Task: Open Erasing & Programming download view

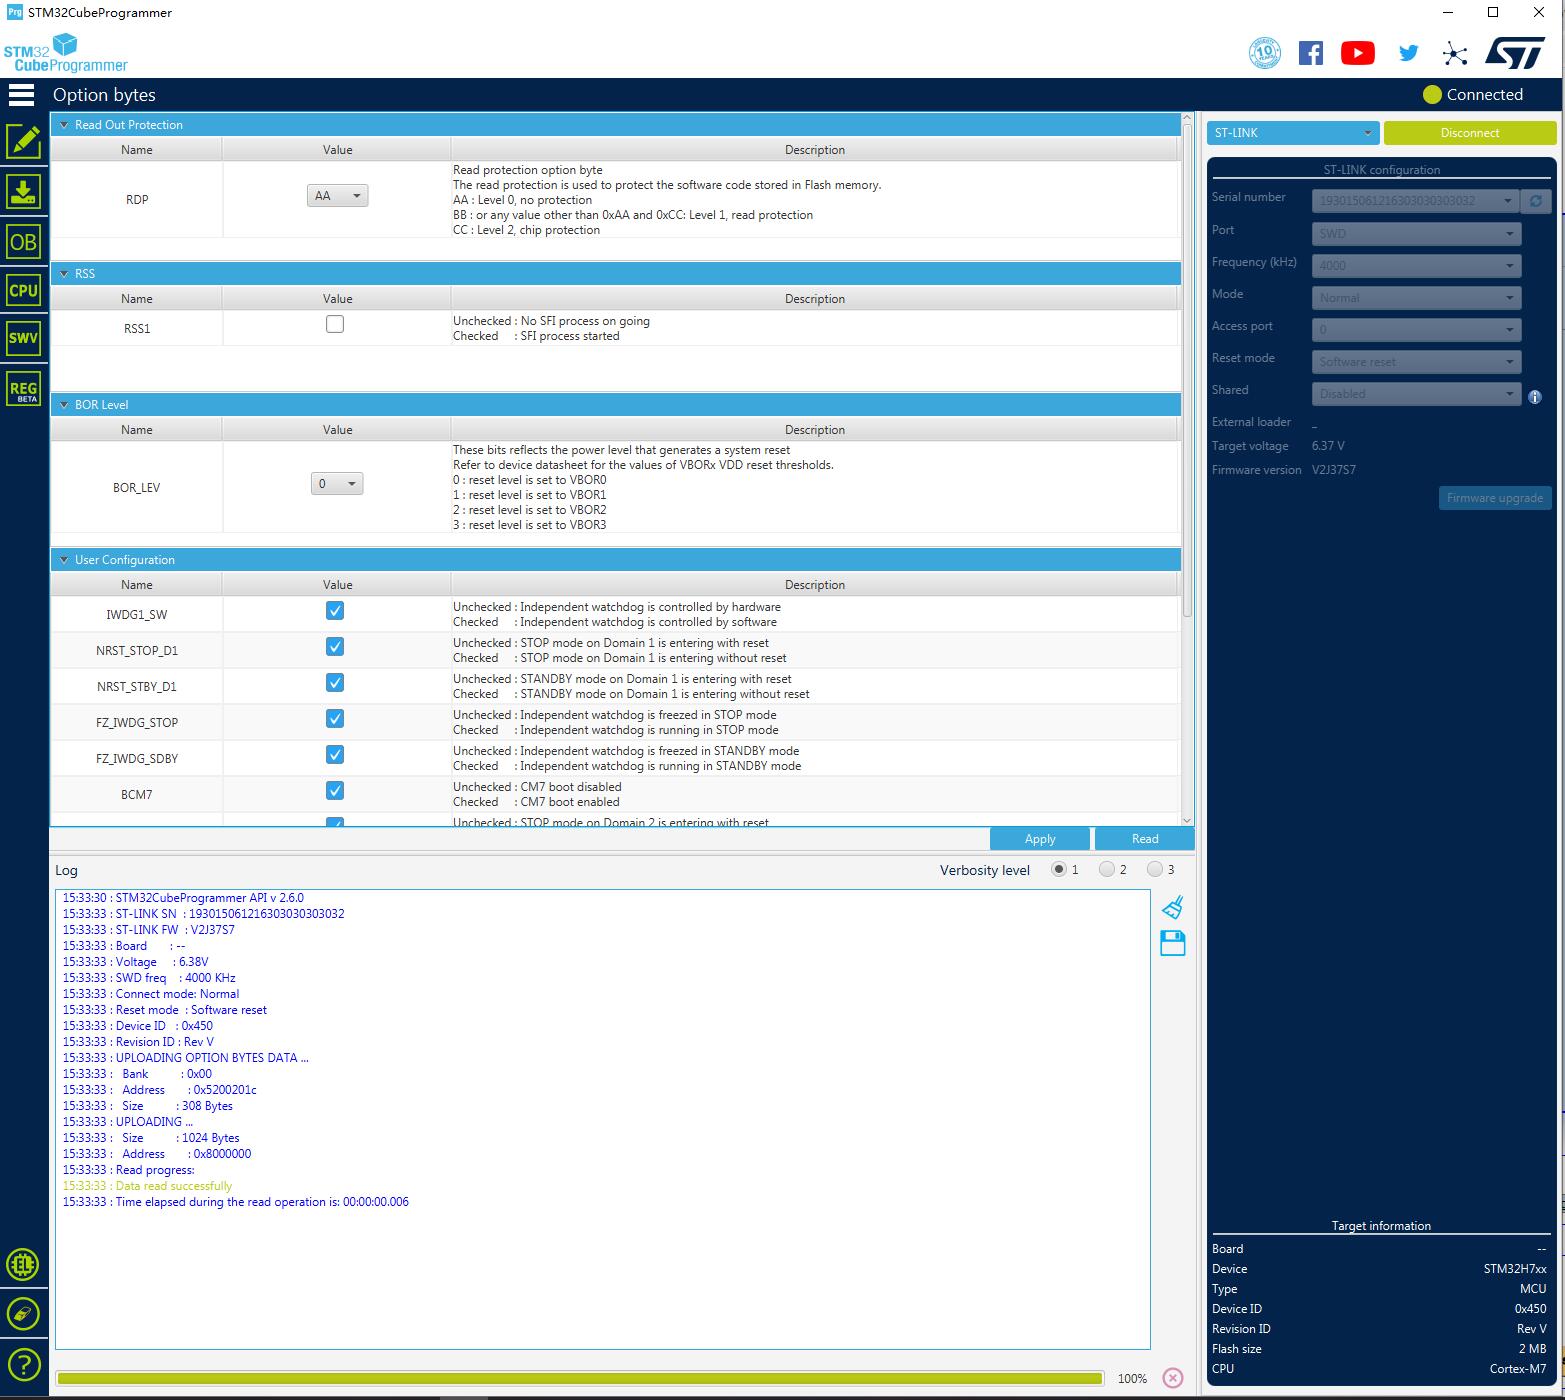Action: pos(23,191)
